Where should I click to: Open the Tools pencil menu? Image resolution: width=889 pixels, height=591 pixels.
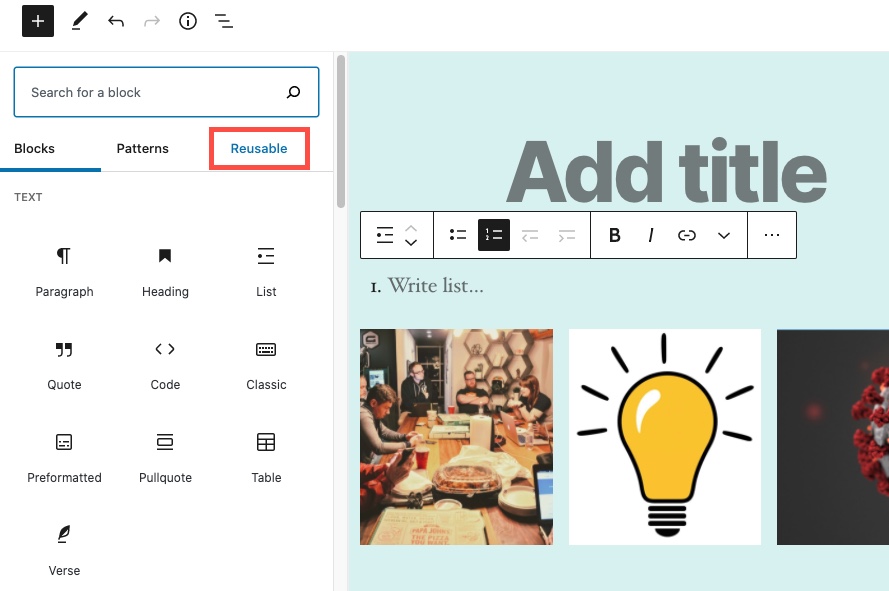pos(79,21)
